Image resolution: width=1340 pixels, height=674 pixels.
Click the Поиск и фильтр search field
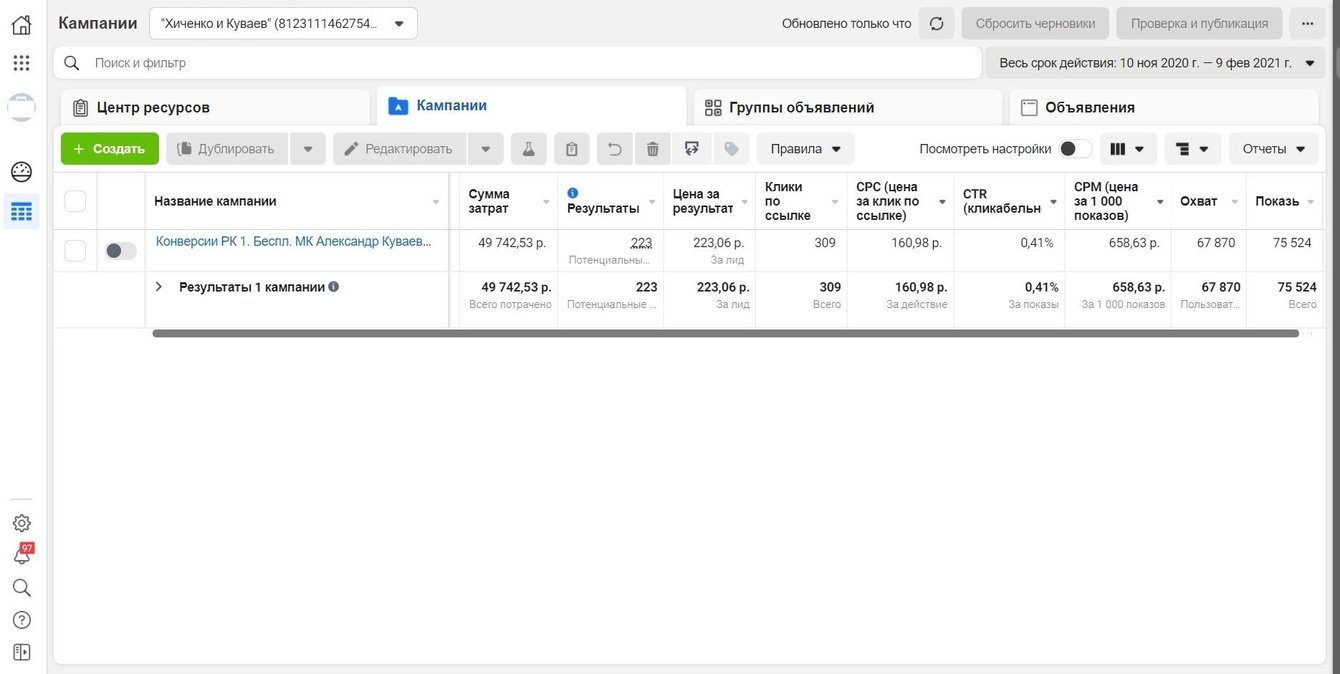coord(518,63)
